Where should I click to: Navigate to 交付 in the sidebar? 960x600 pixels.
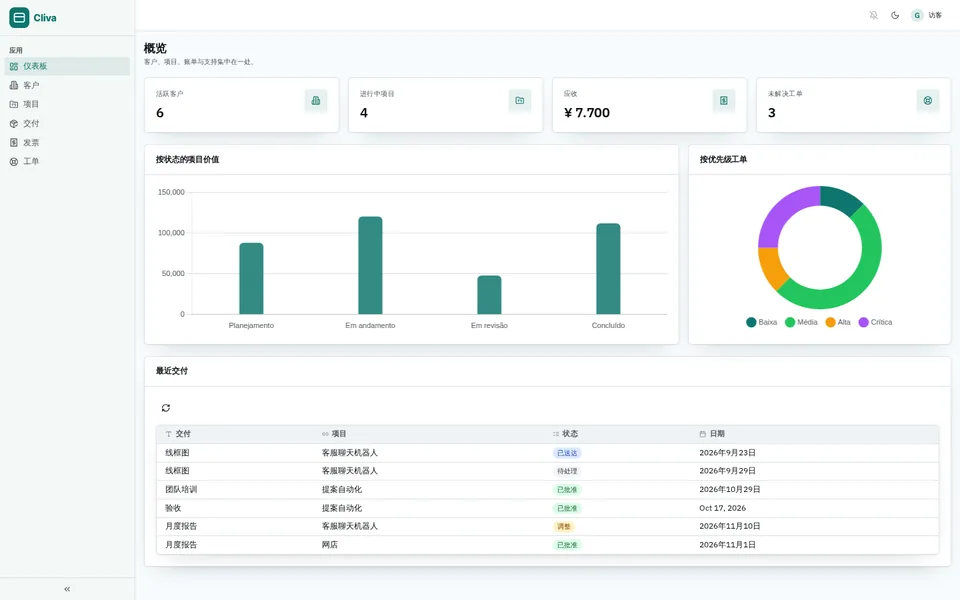tap(67, 124)
